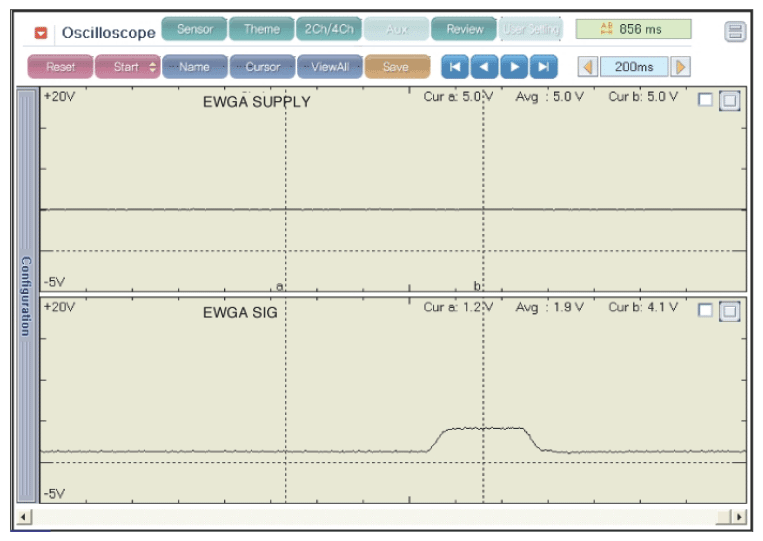Maximize the EWGA SUPPLY channel window icon

click(x=729, y=101)
